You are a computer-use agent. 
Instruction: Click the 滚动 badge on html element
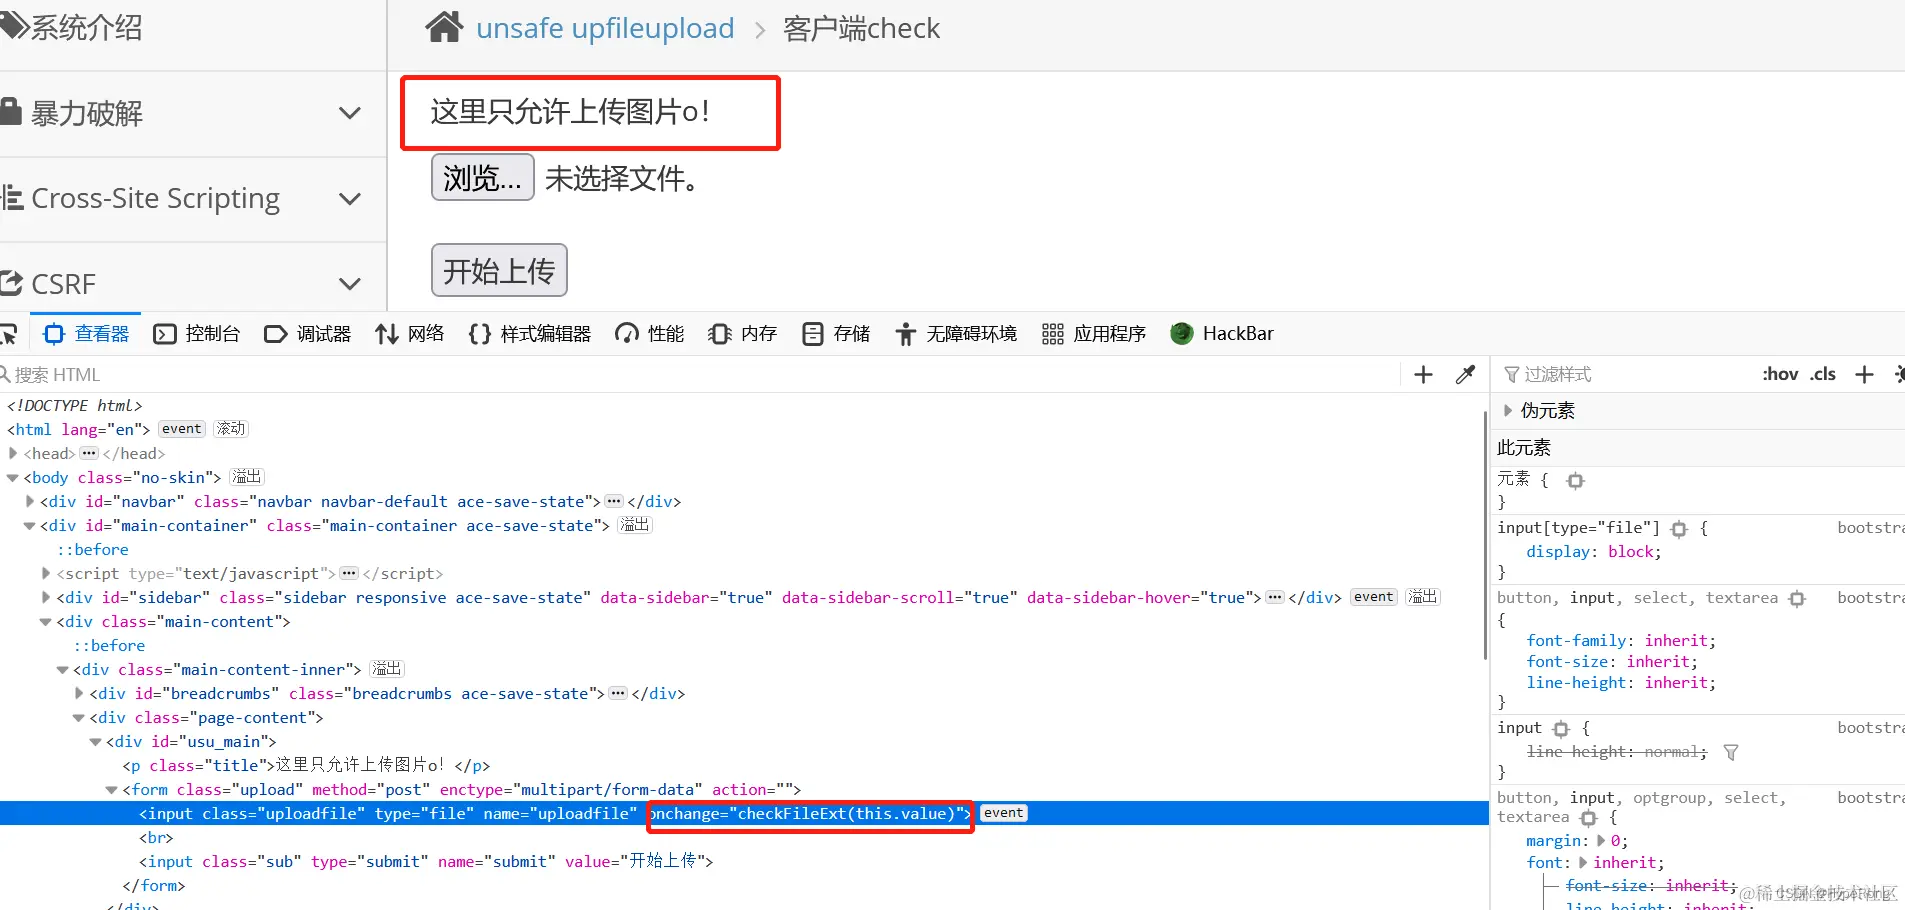[231, 429]
